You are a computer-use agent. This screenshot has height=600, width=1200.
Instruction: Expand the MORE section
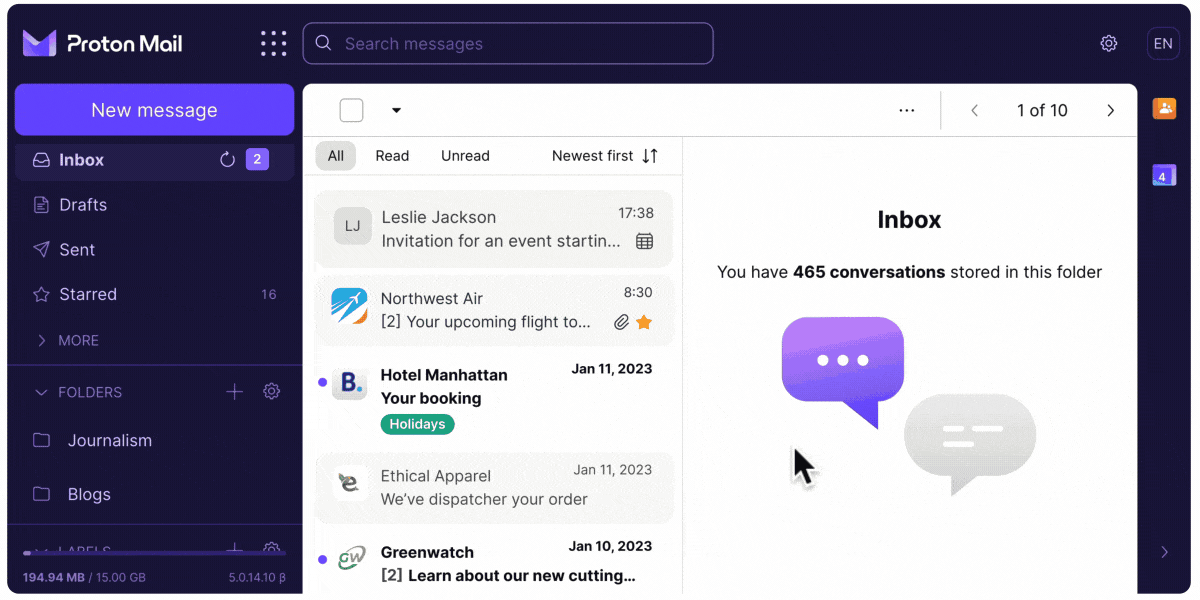(x=68, y=340)
